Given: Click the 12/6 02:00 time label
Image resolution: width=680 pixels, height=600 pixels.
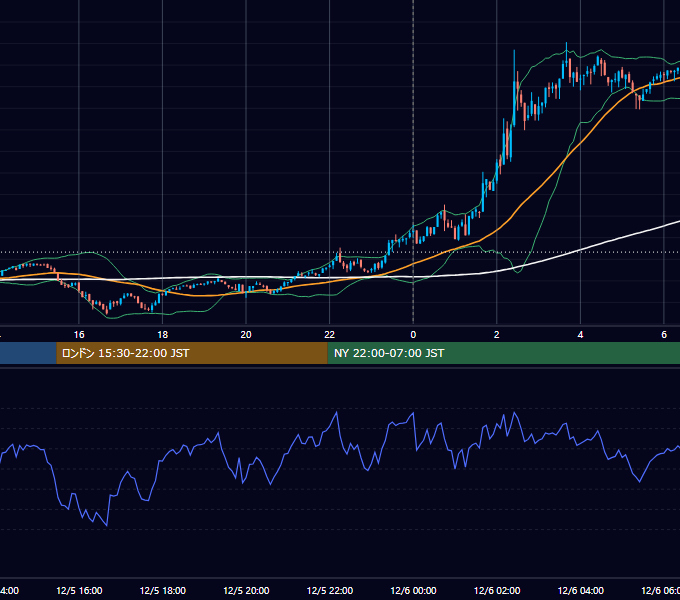Looking at the screenshot, I should [x=497, y=590].
